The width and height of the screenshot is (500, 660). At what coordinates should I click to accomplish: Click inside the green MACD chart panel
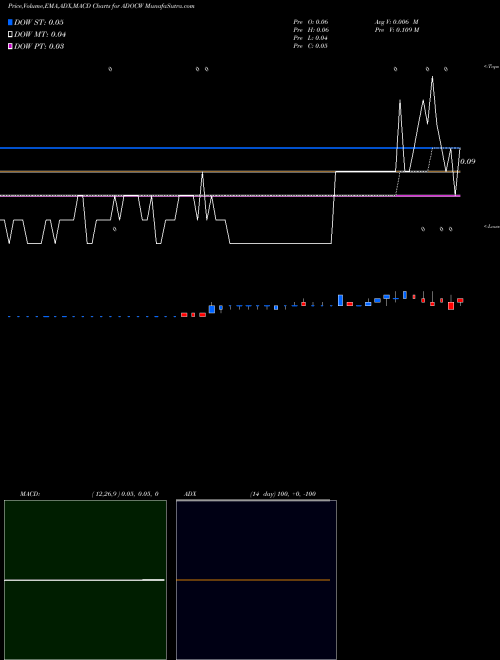(85, 580)
